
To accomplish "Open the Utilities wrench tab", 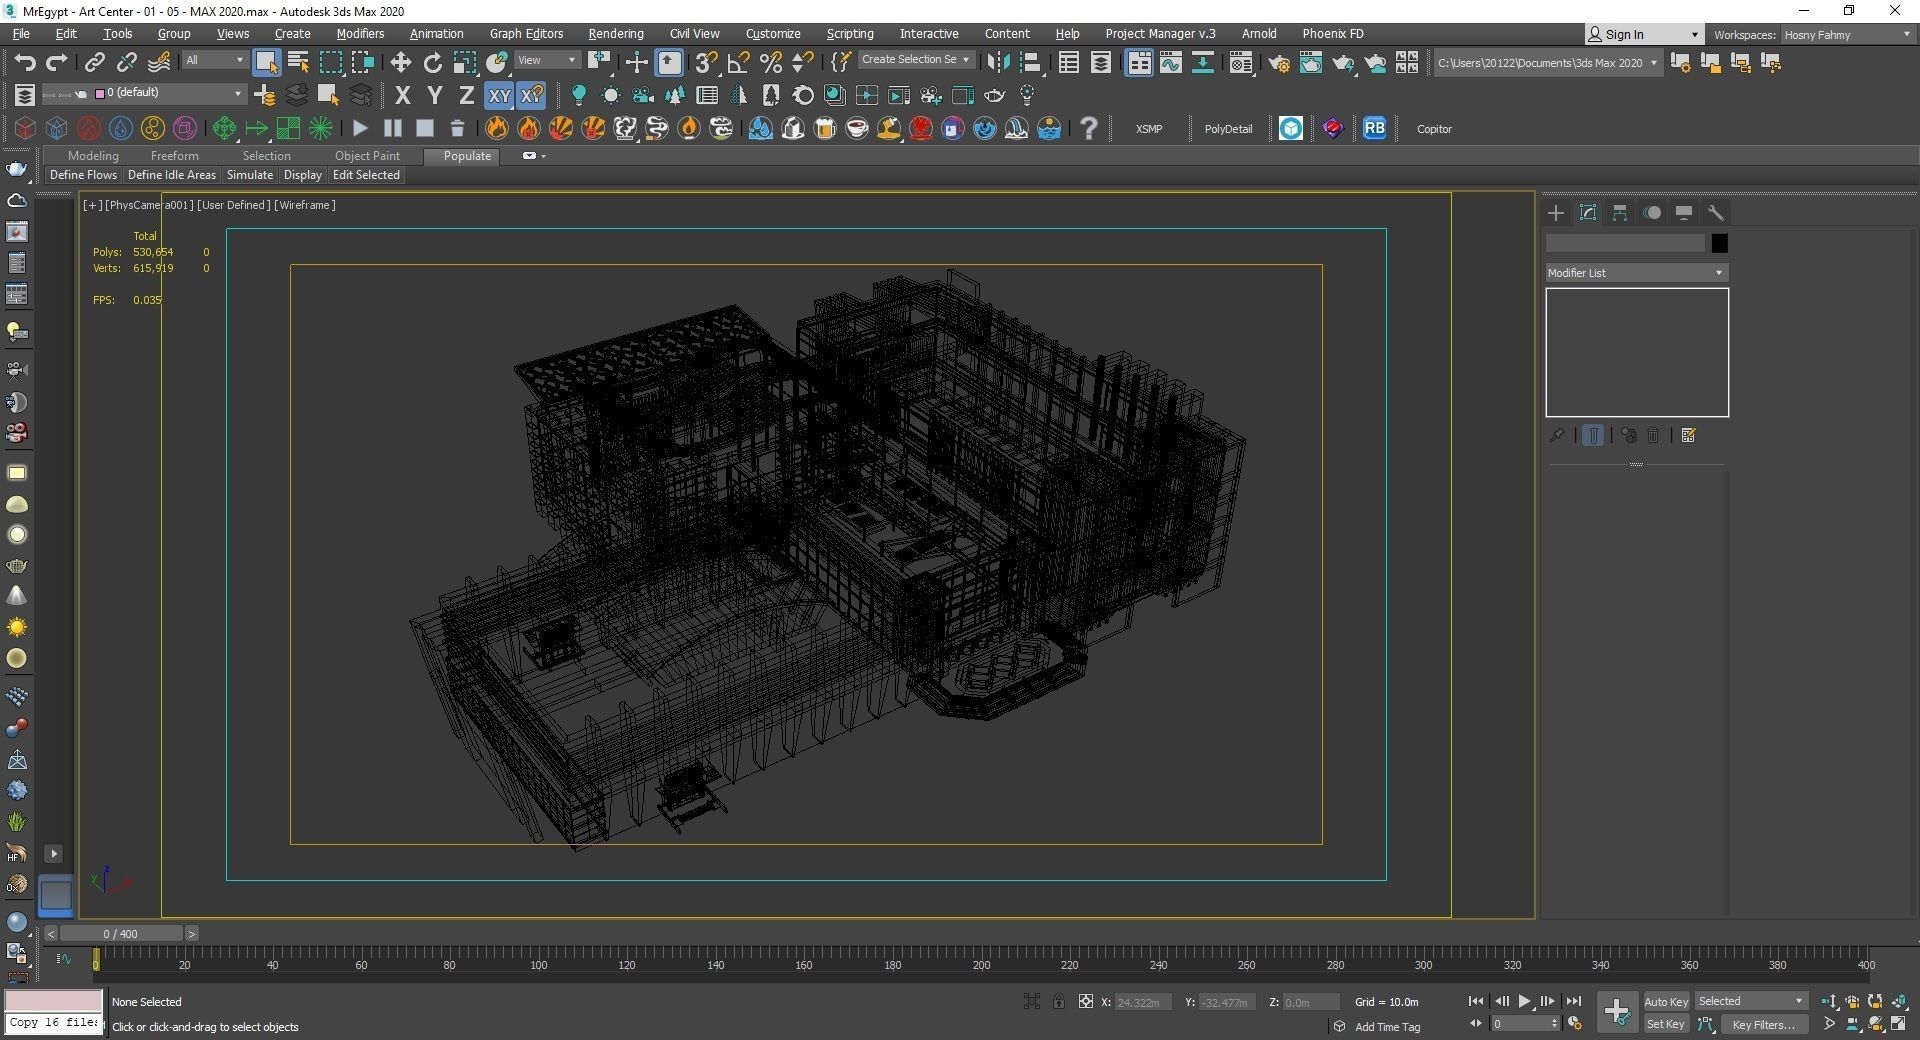I will click(x=1716, y=212).
